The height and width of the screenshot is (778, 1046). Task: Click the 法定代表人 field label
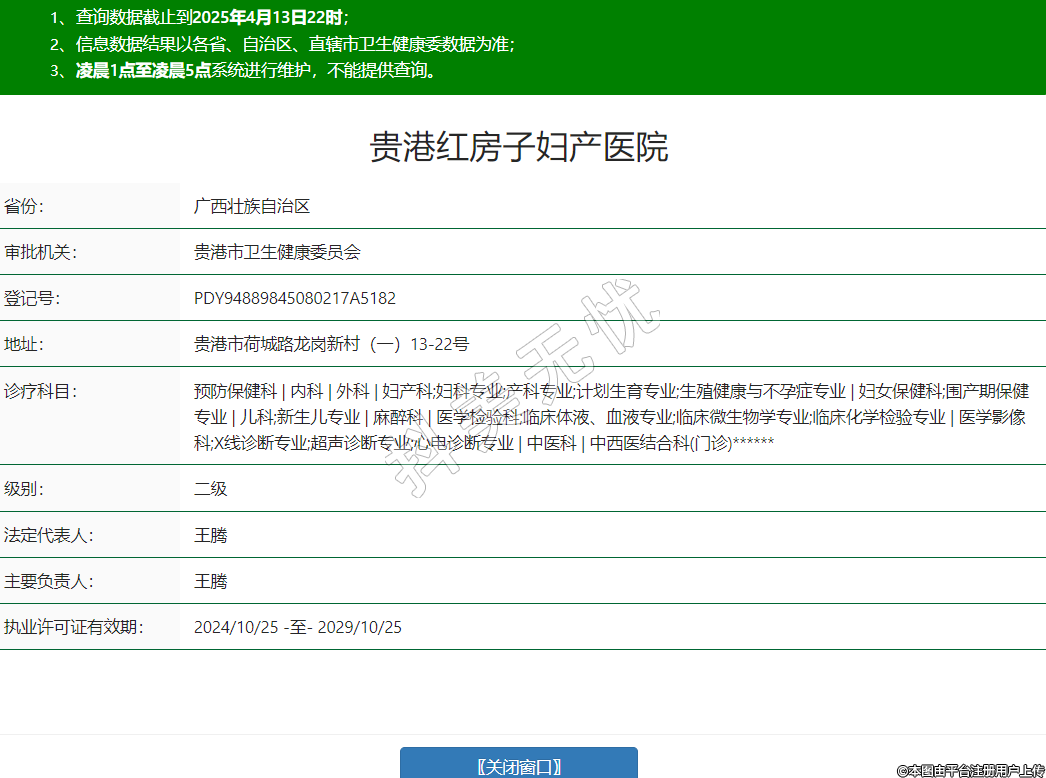(x=49, y=535)
